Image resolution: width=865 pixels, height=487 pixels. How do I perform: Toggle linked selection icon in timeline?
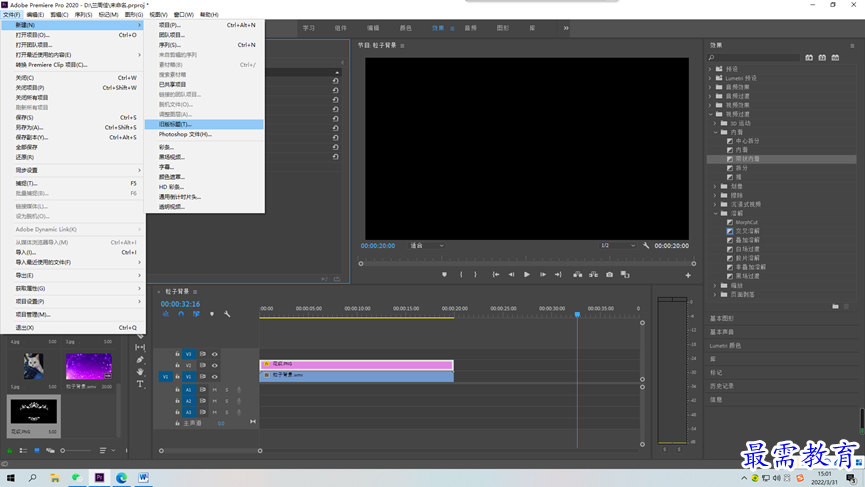click(196, 314)
